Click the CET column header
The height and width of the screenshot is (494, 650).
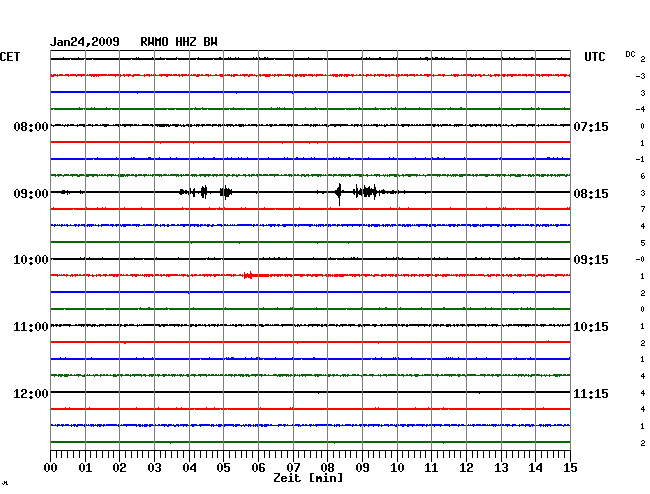[10, 57]
